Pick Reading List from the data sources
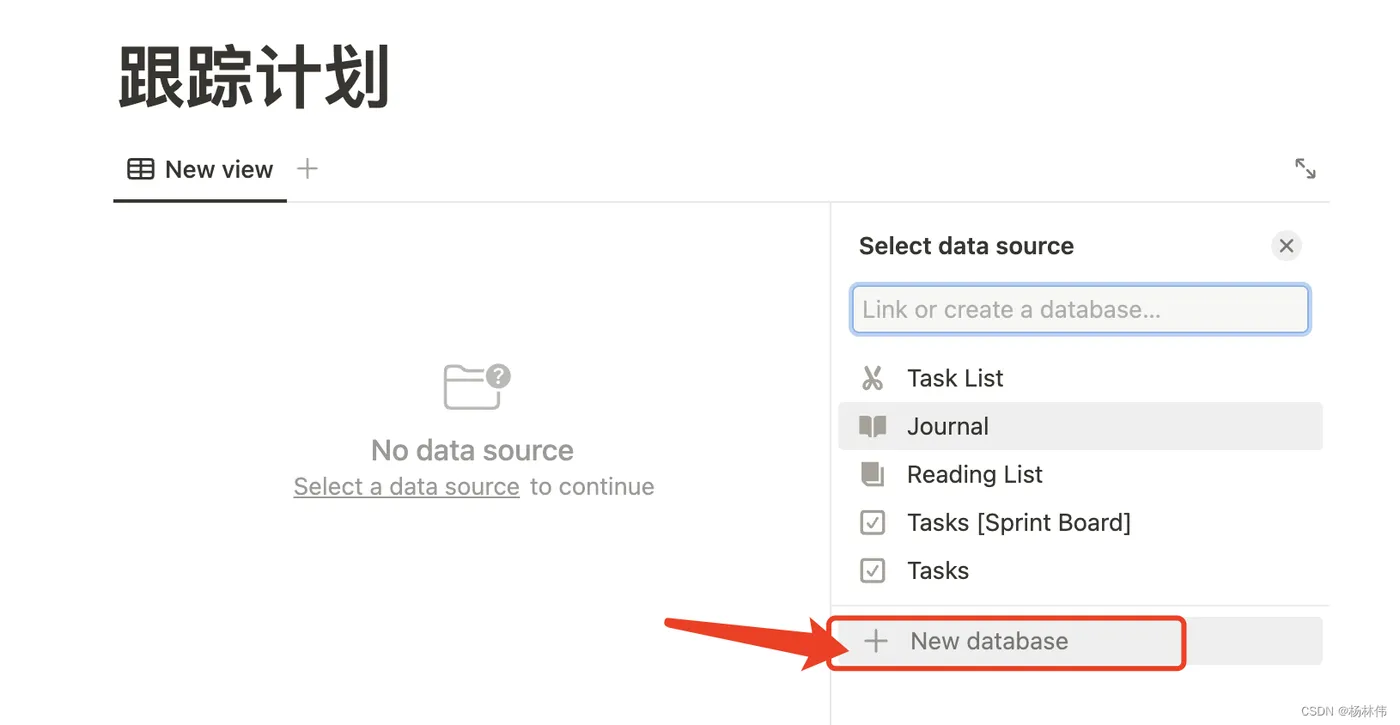 [975, 475]
